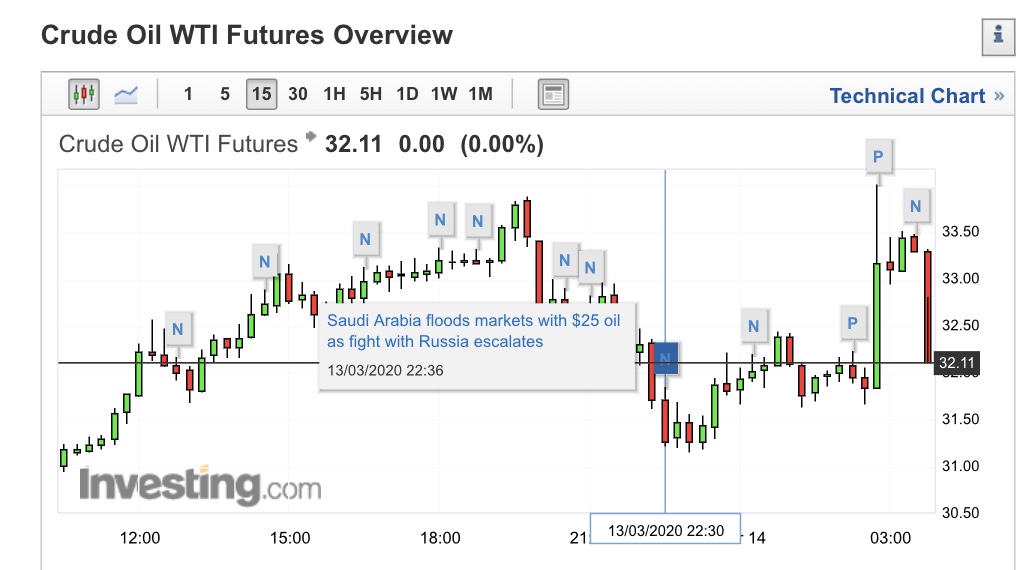Screen dimensions: 1029x570
Task: Open the news panel icon in toolbar
Action: coord(552,95)
